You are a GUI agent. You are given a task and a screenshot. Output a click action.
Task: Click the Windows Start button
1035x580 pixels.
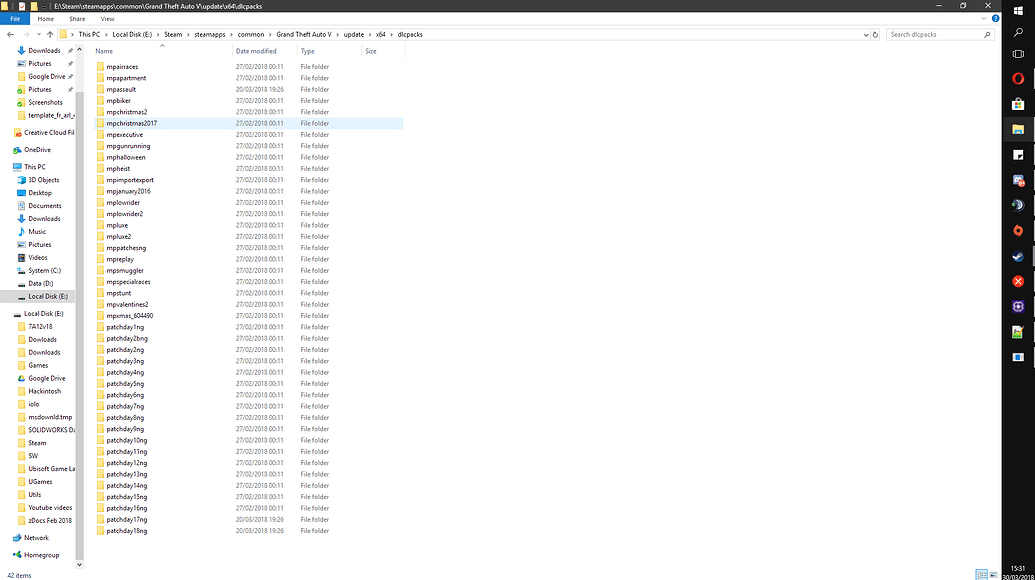tap(1019, 10)
